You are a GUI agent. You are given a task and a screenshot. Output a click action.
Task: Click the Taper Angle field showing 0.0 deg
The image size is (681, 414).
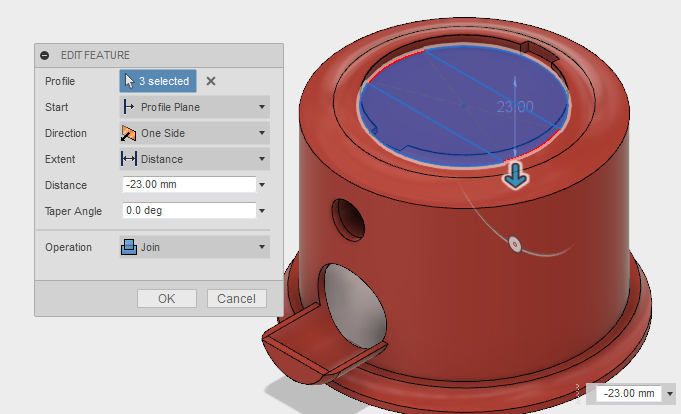pyautogui.click(x=189, y=211)
